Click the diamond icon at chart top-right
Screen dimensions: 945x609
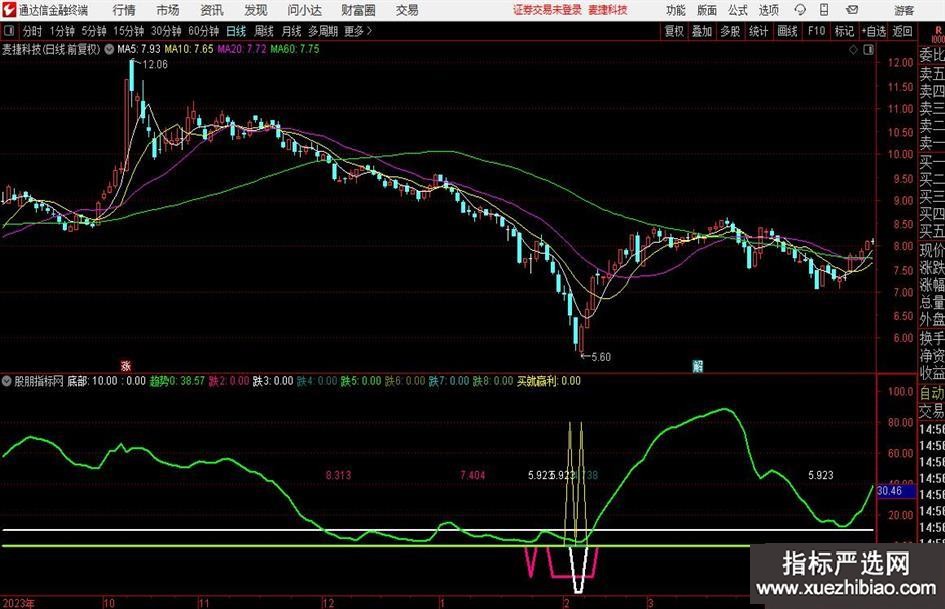click(x=853, y=50)
